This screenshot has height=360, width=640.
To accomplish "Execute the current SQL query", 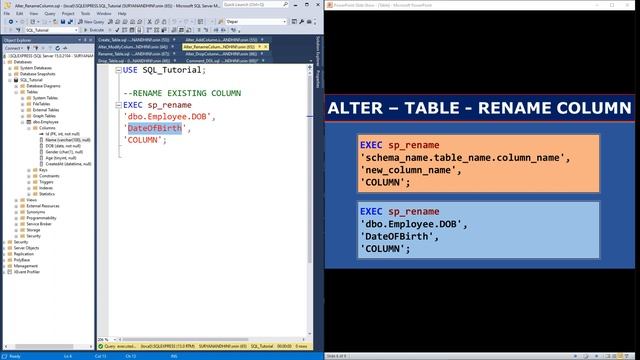I will pos(93,30).
